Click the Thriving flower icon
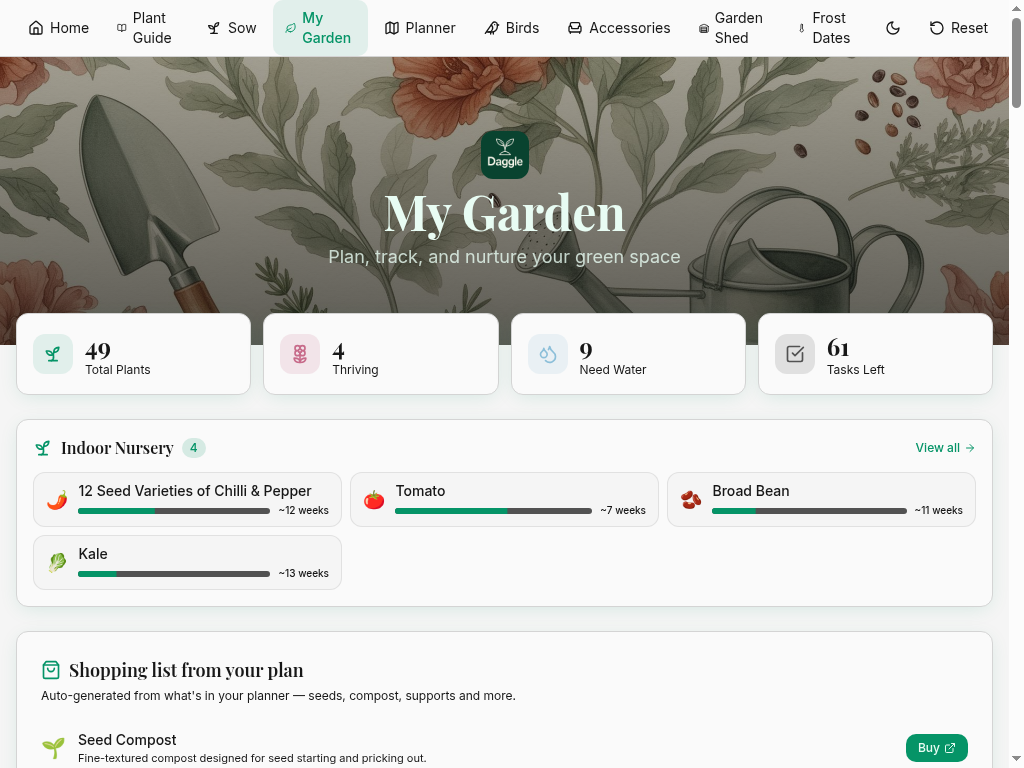This screenshot has height=768, width=1024. point(300,354)
